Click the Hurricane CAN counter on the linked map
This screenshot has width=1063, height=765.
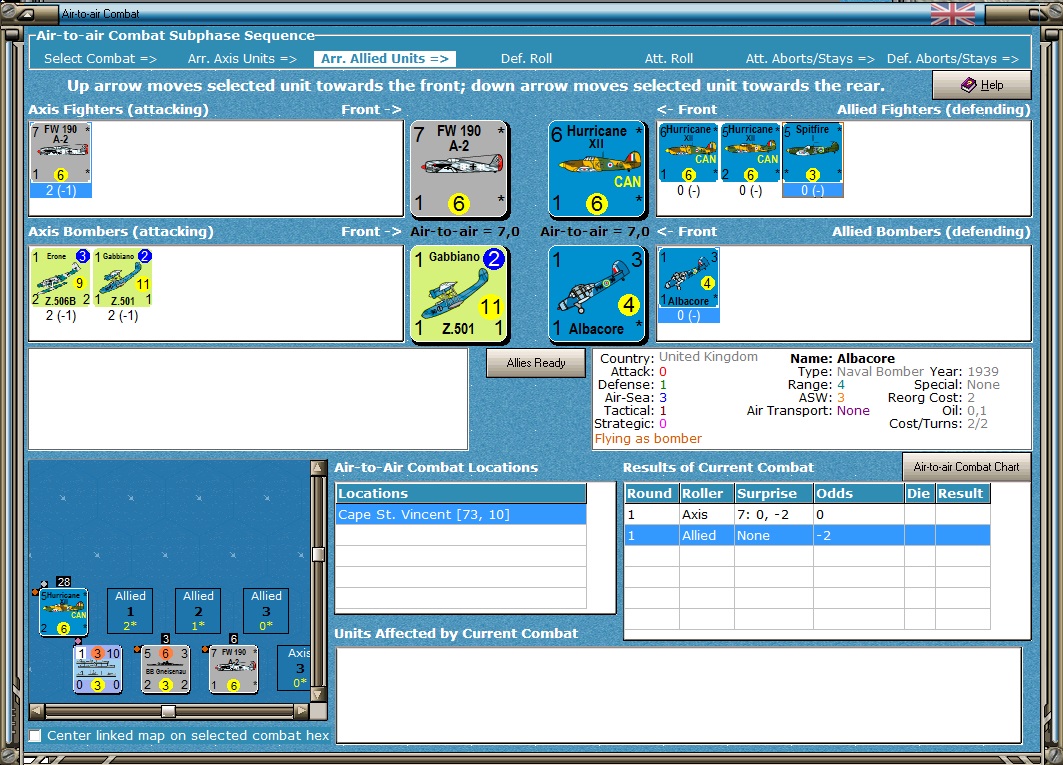[x=64, y=612]
